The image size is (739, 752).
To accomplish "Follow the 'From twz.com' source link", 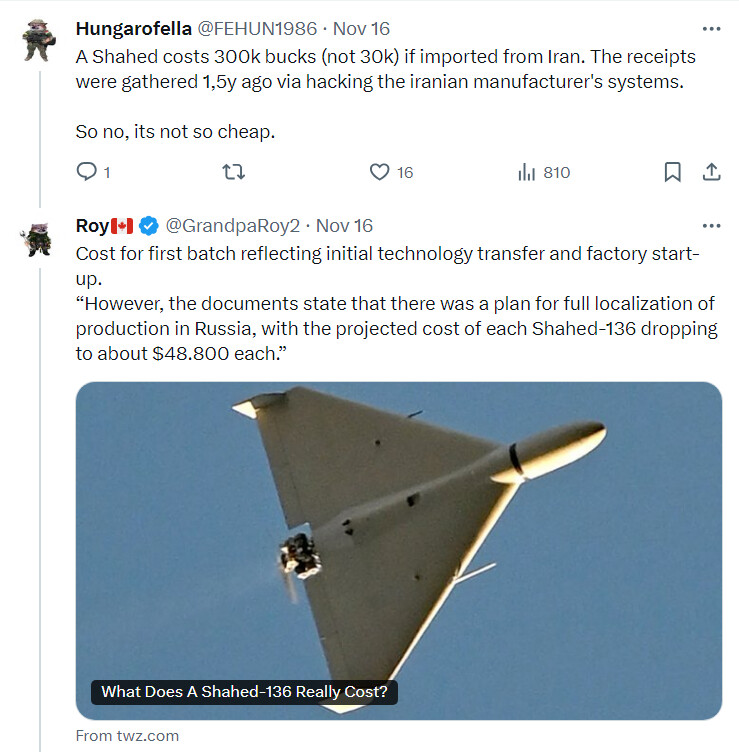I will (x=127, y=736).
